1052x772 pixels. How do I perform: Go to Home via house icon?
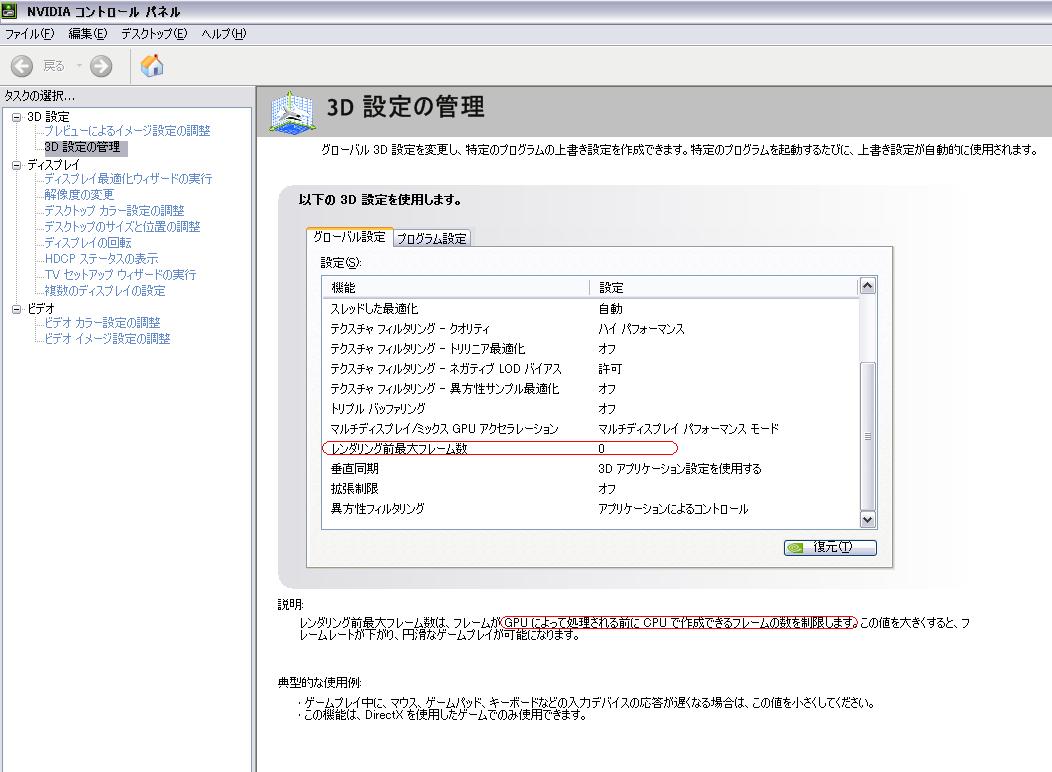152,65
